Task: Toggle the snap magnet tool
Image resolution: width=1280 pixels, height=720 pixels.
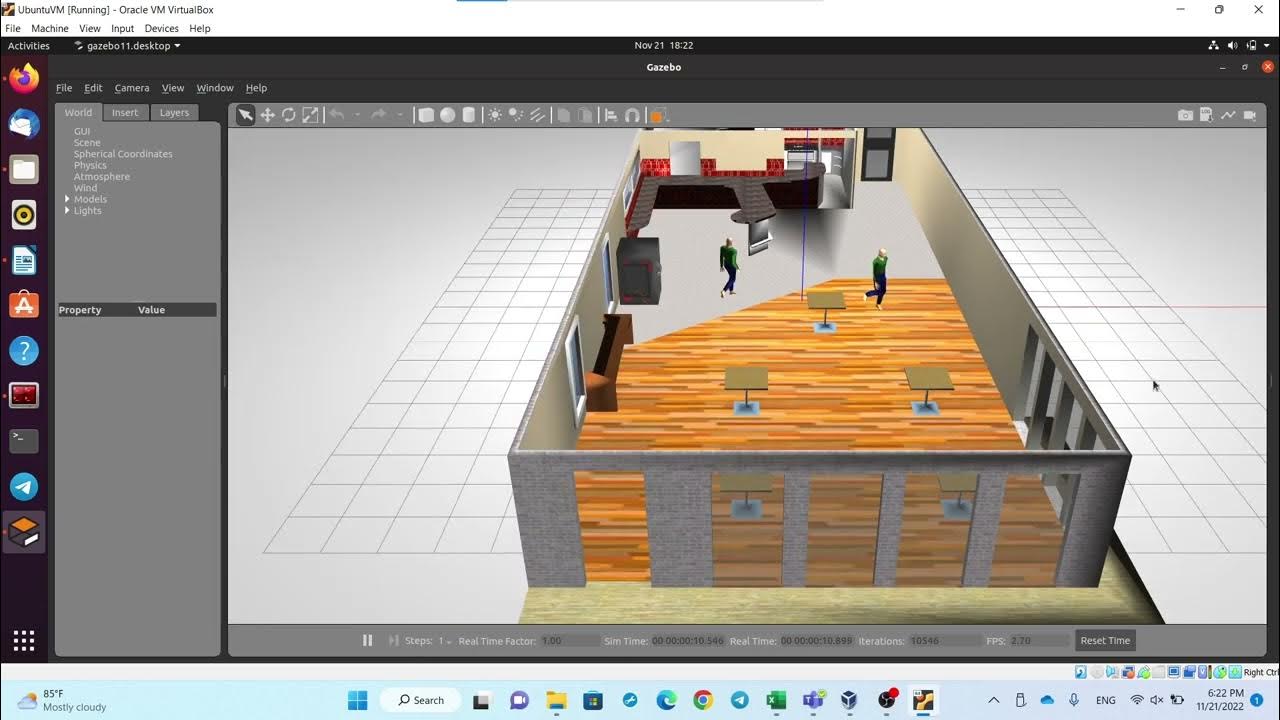Action: (632, 115)
